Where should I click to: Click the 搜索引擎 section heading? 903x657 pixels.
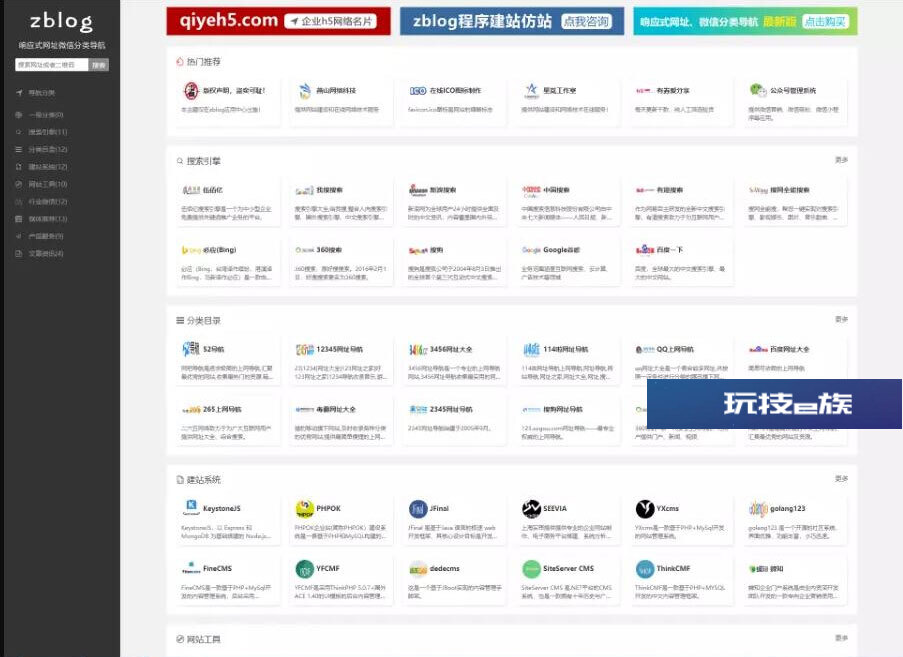pyautogui.click(x=203, y=161)
